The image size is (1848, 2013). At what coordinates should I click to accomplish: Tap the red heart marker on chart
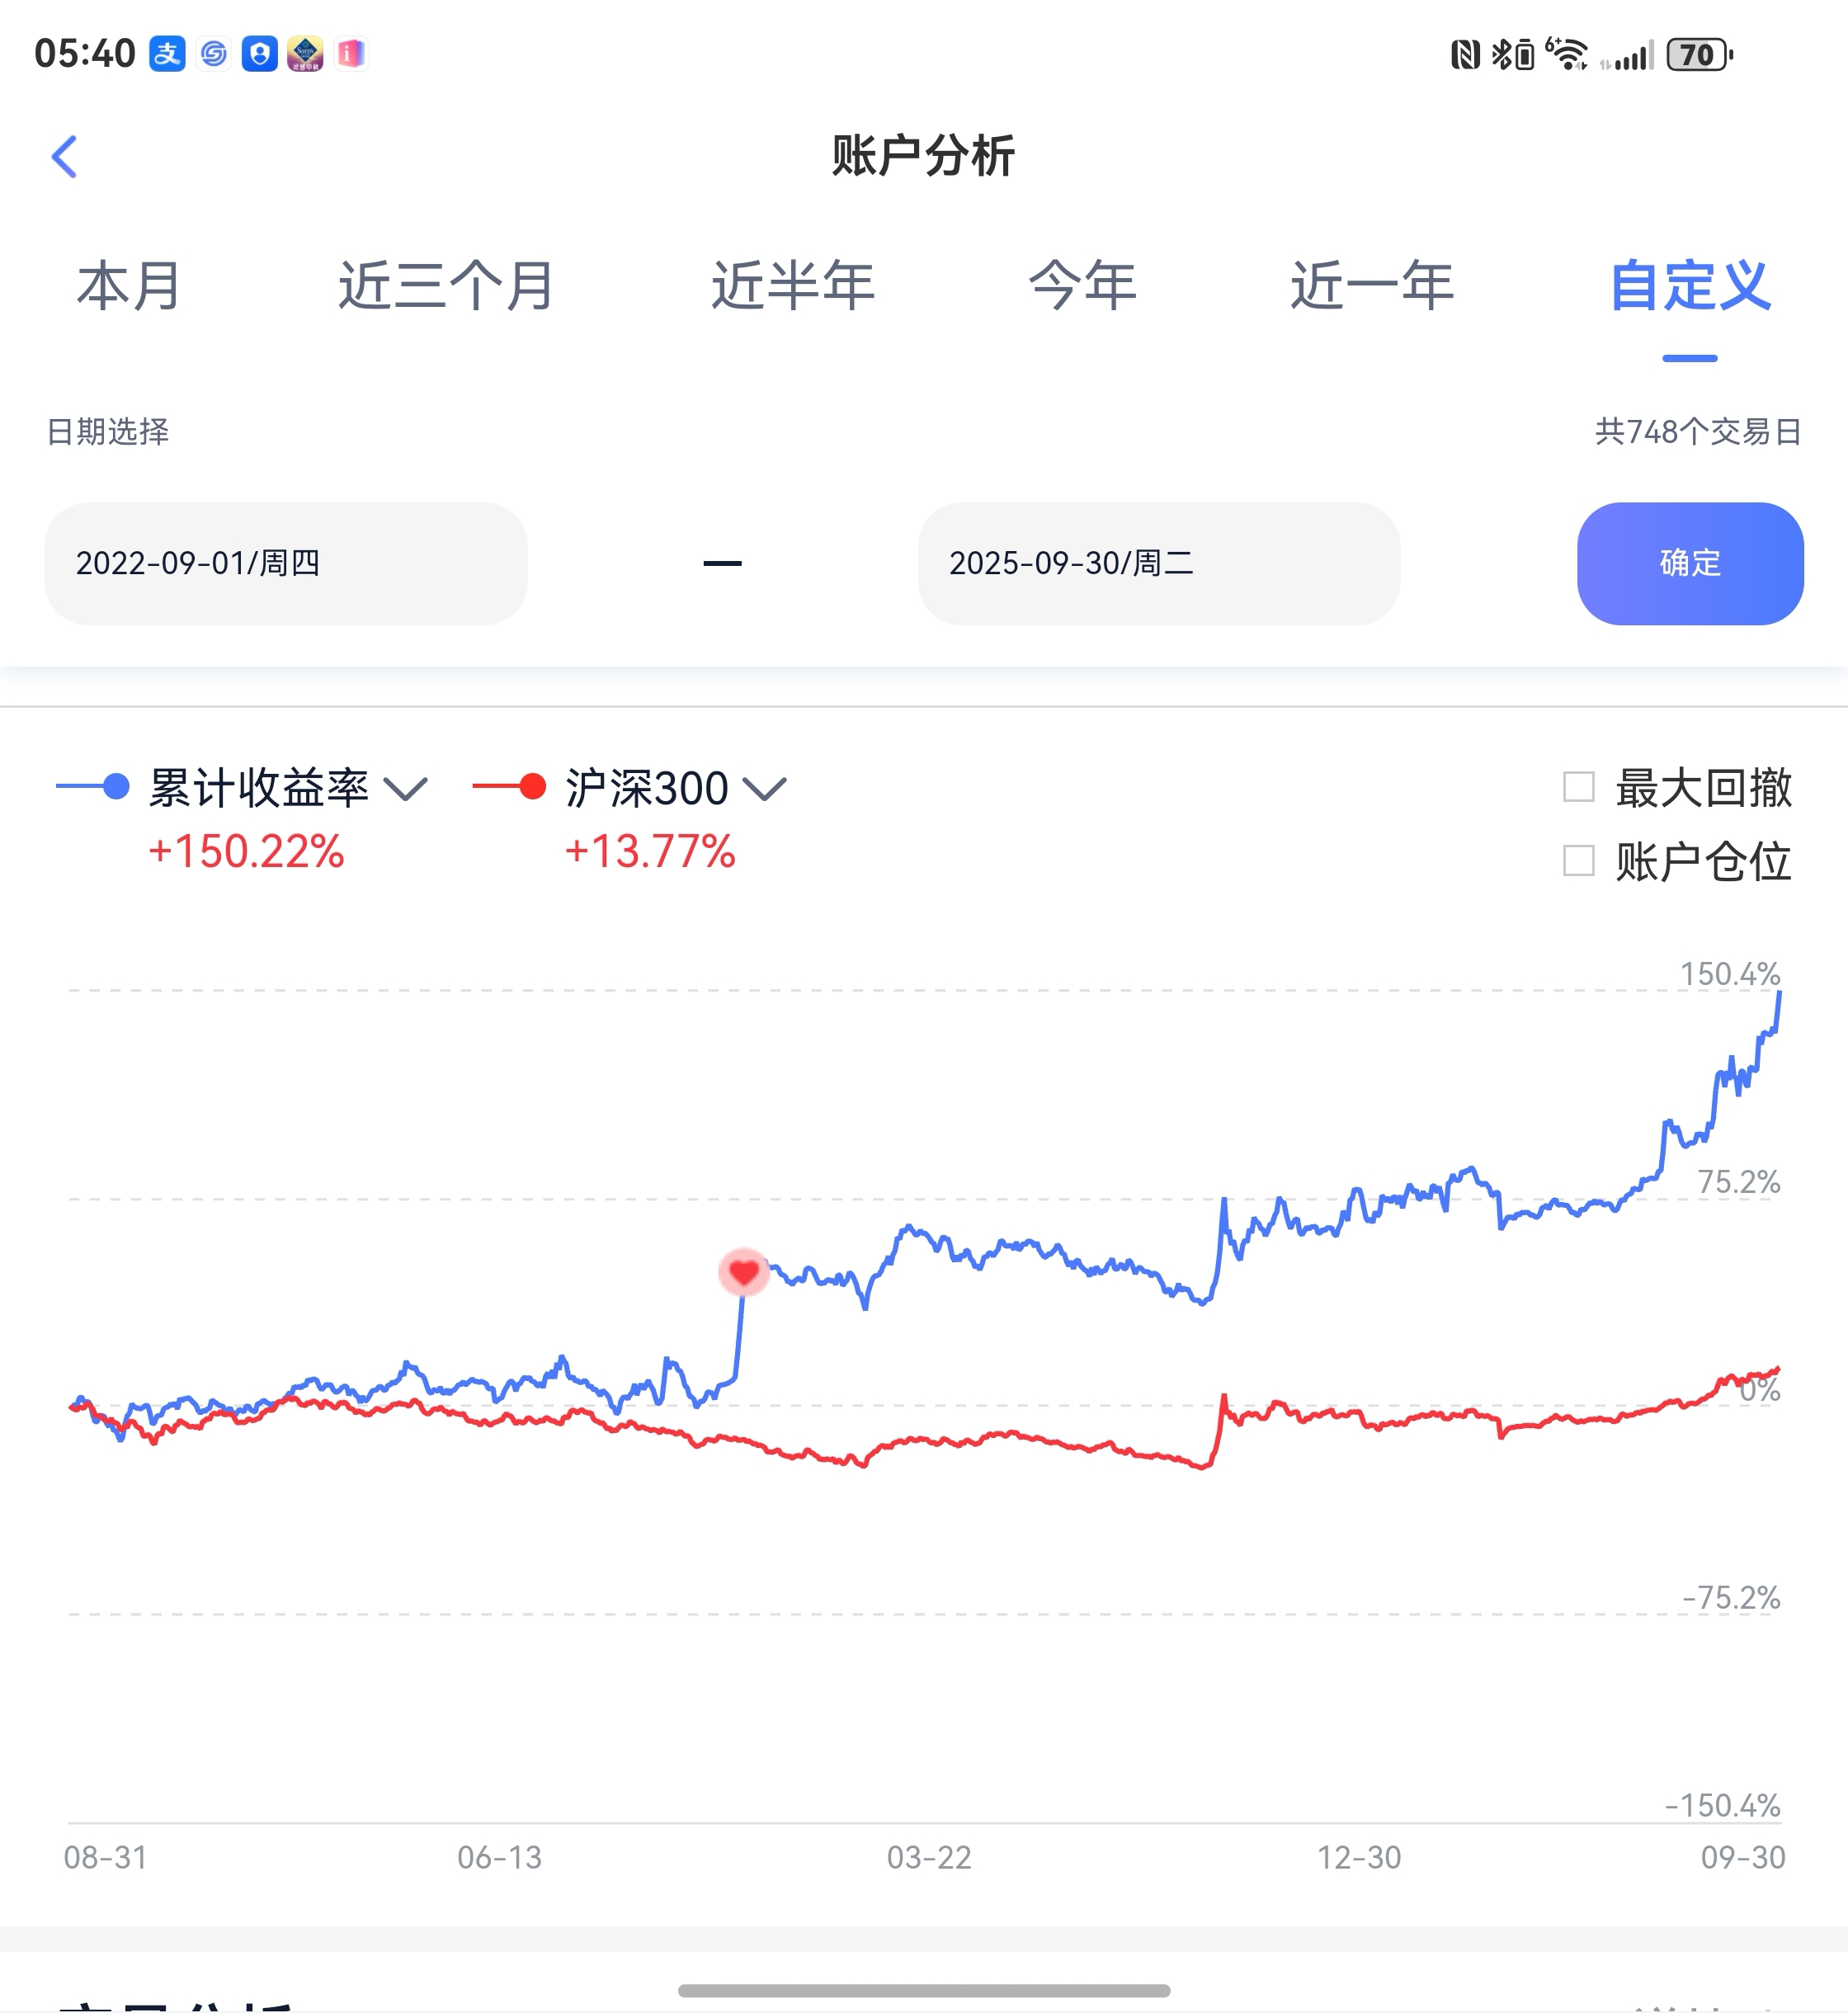pos(743,1272)
